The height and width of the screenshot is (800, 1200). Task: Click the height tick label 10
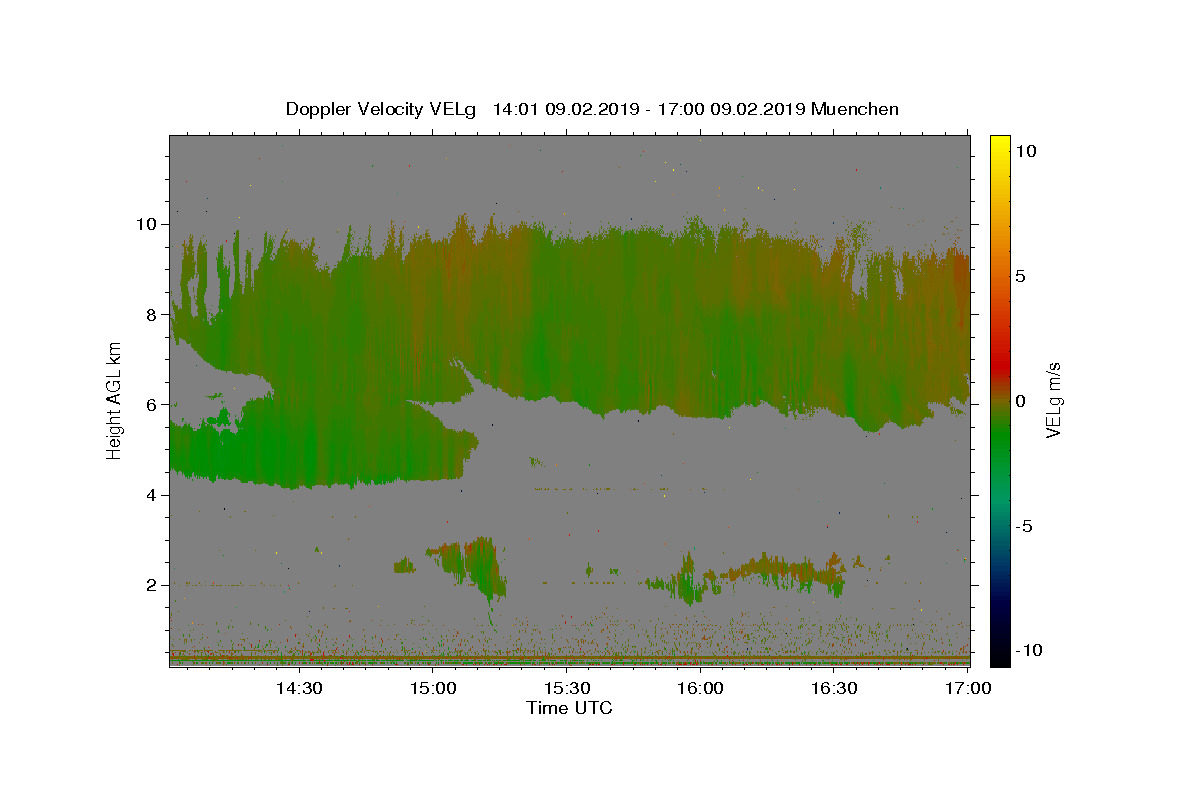tap(146, 224)
